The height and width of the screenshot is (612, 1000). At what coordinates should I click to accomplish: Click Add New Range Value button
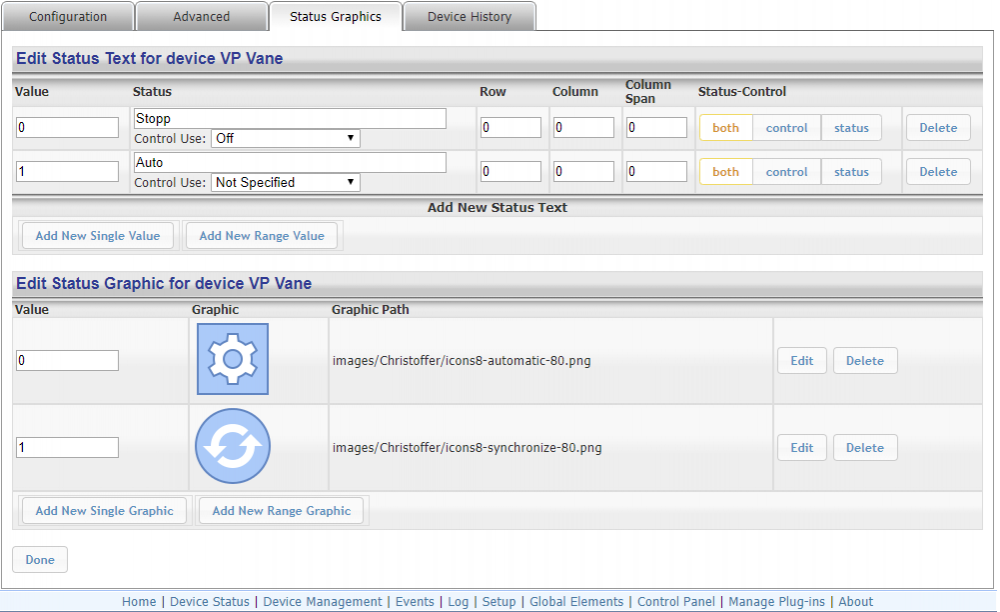point(261,236)
